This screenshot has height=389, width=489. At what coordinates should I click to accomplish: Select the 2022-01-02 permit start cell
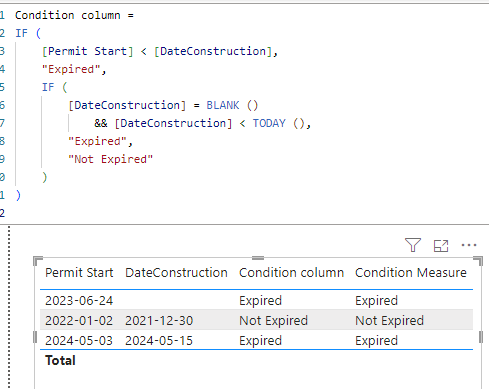[79, 321]
